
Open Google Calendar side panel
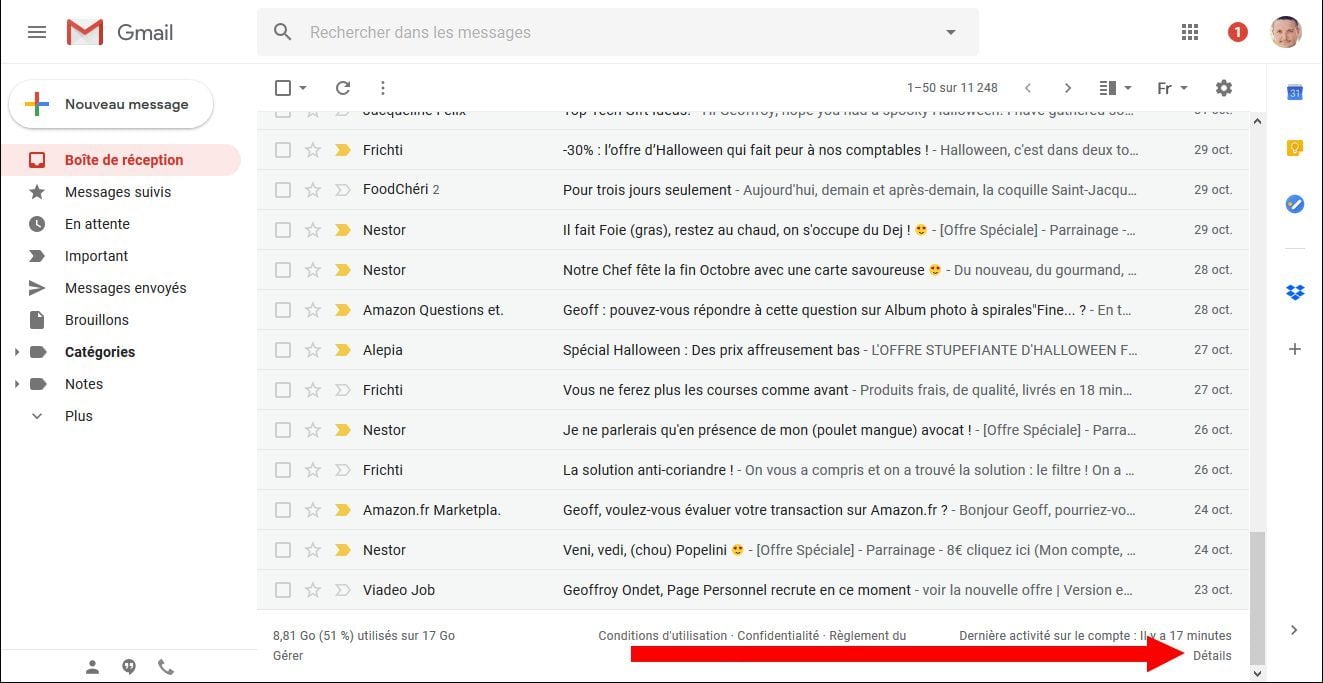1295,93
